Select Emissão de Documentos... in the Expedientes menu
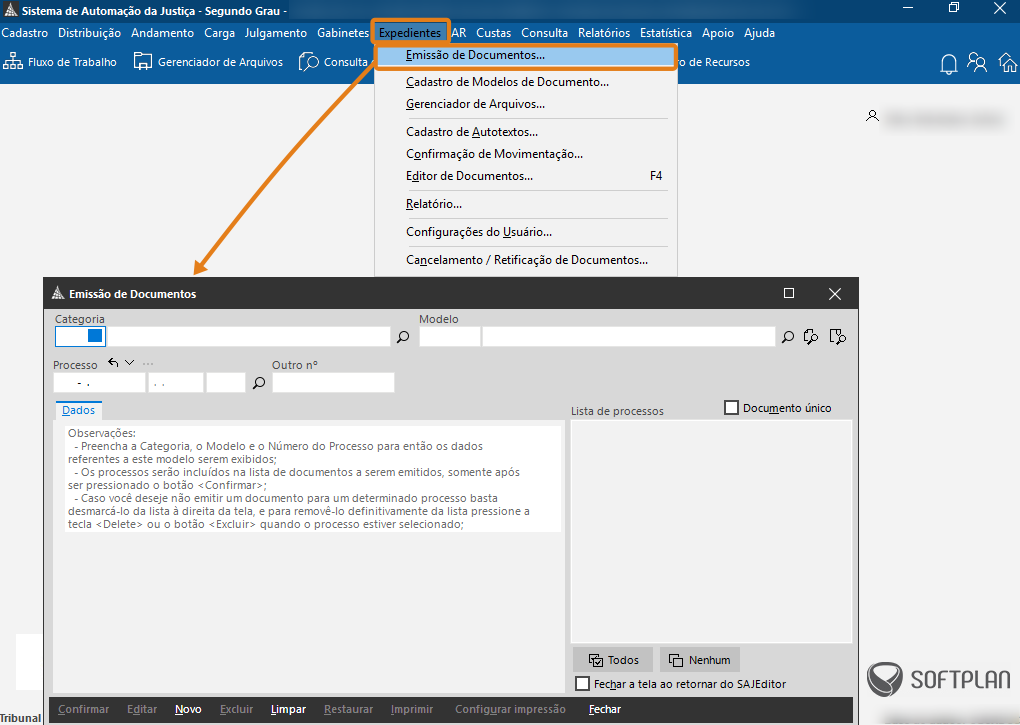The image size is (1020, 725). pos(526,55)
